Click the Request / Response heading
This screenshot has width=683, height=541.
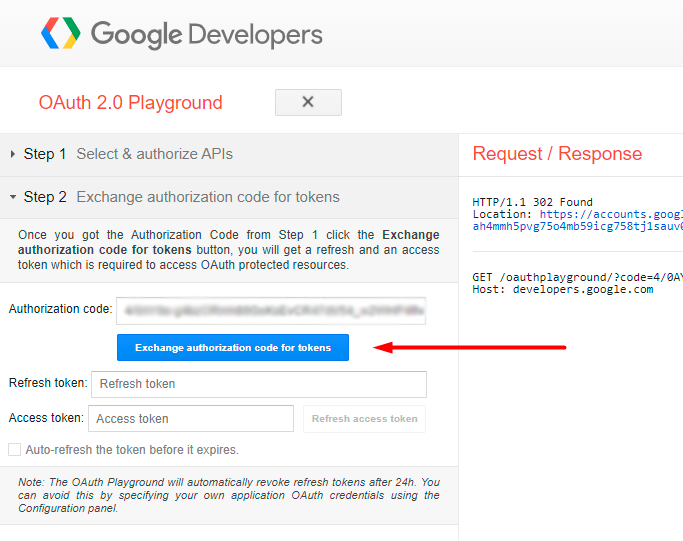pyautogui.click(x=557, y=154)
